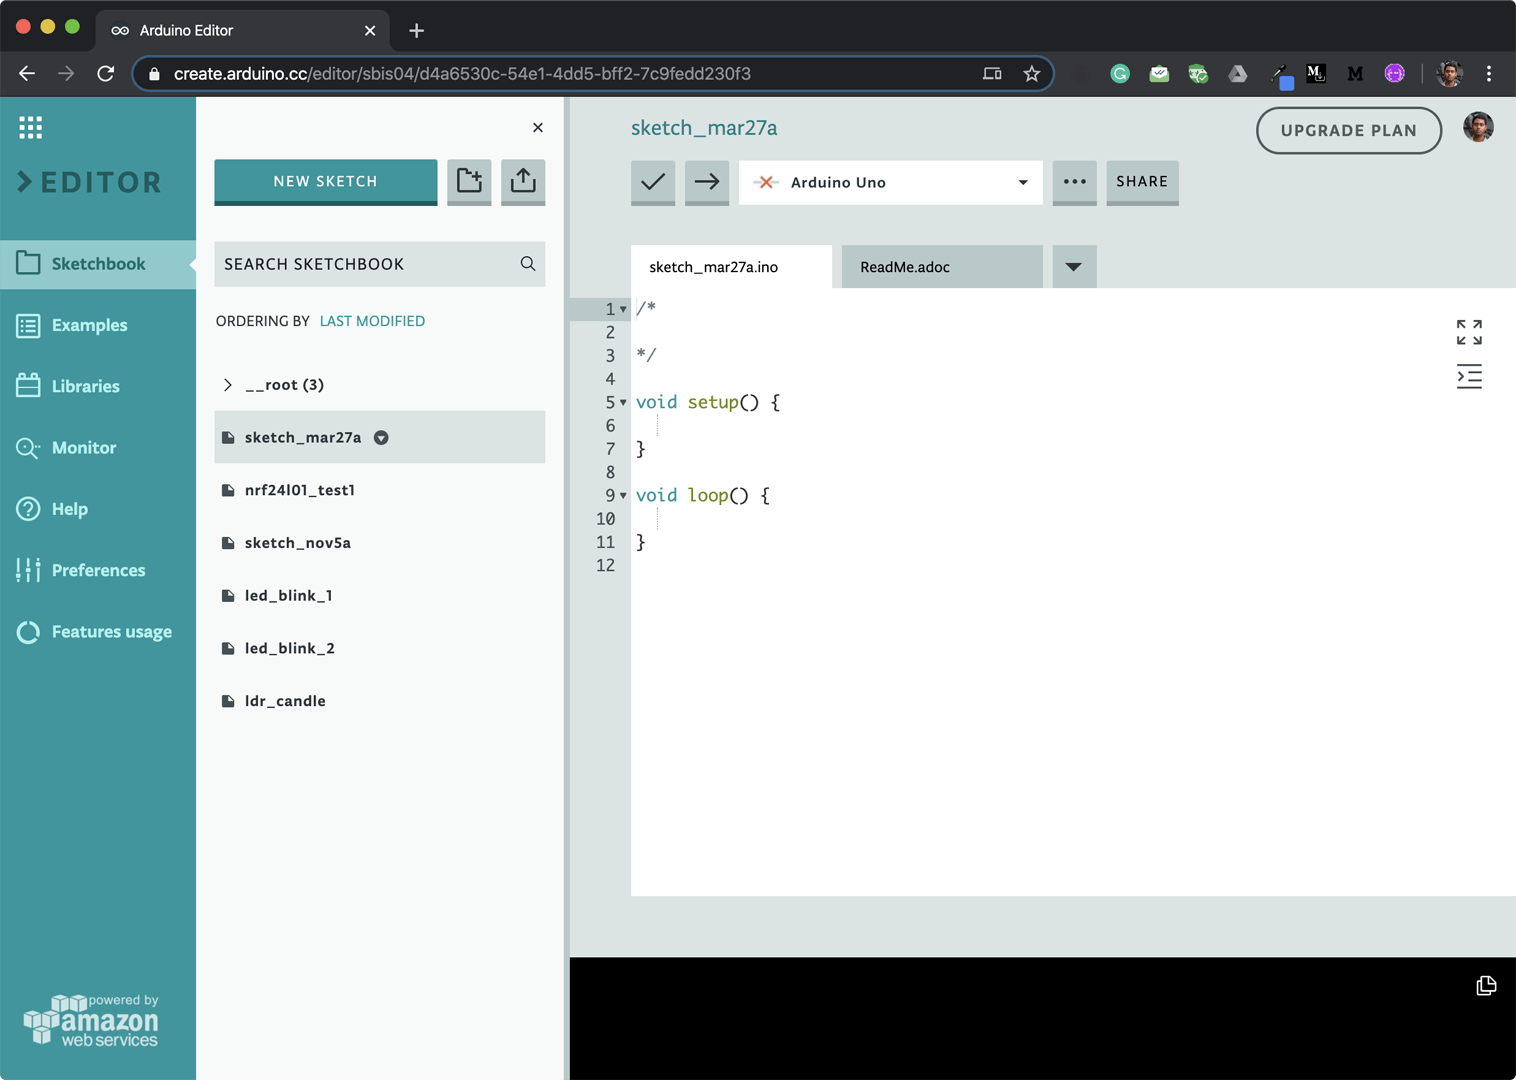This screenshot has height=1080, width=1516.
Task: Open the sketch_mar27a options dropdown arrow
Action: tap(381, 438)
